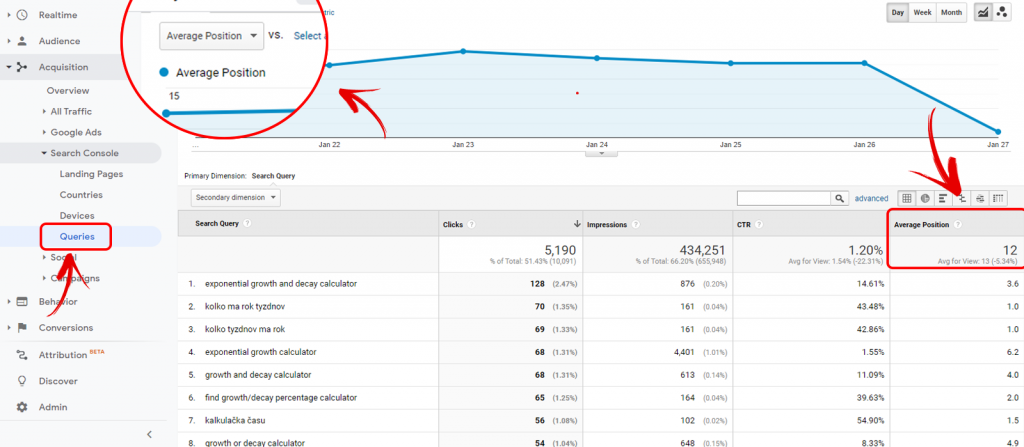The image size is (1024, 447).
Task: Select the pie chart percentage view icon
Action: click(925, 198)
